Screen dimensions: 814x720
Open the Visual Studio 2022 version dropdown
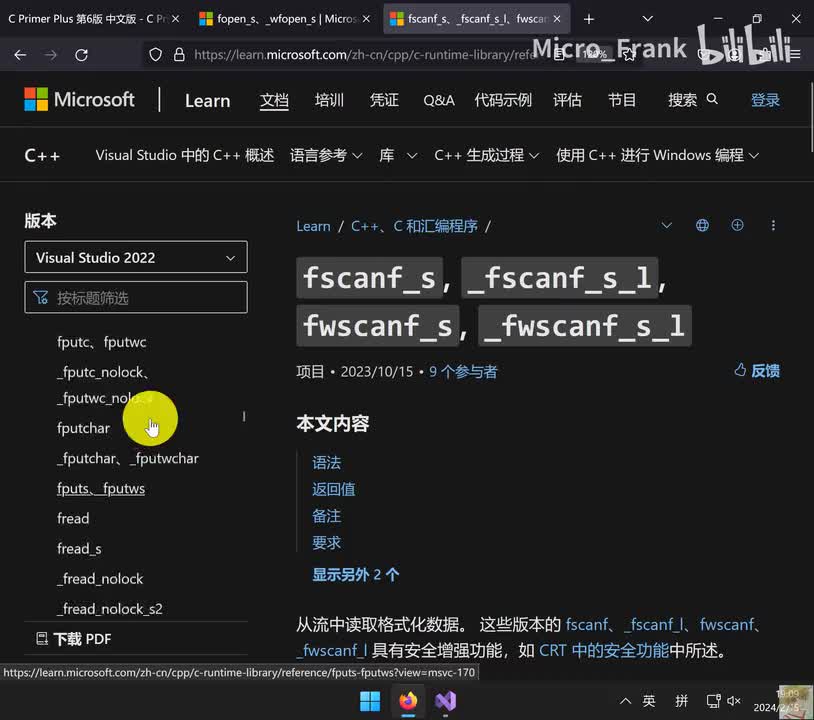pyautogui.click(x=136, y=257)
